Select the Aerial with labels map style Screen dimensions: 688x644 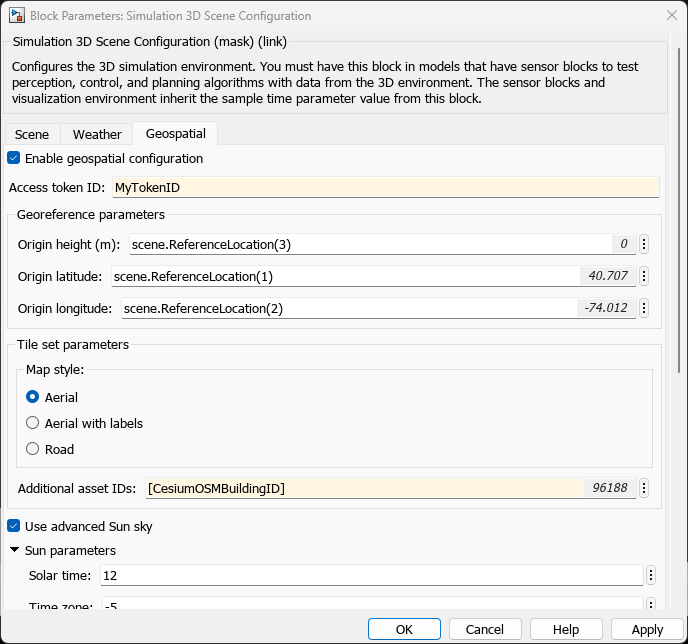(33, 423)
